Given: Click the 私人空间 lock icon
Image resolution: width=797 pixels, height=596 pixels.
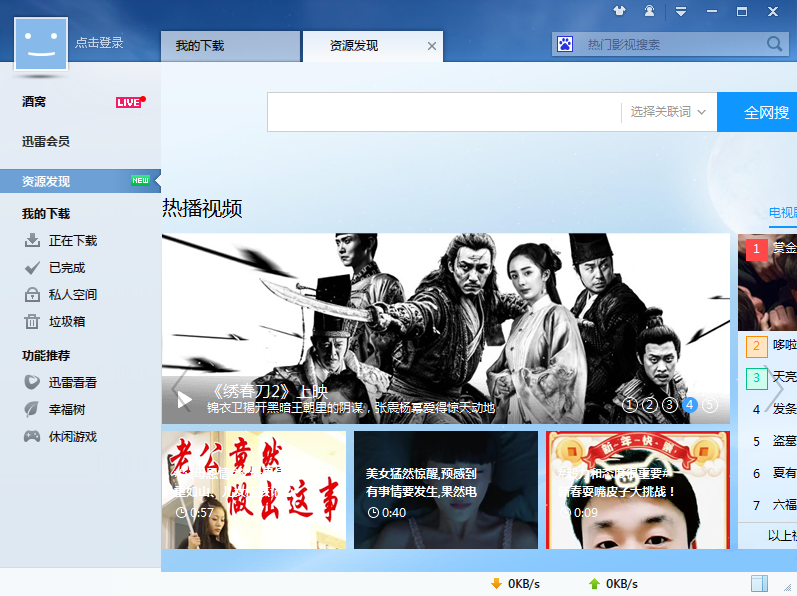Looking at the screenshot, I should tap(32, 295).
